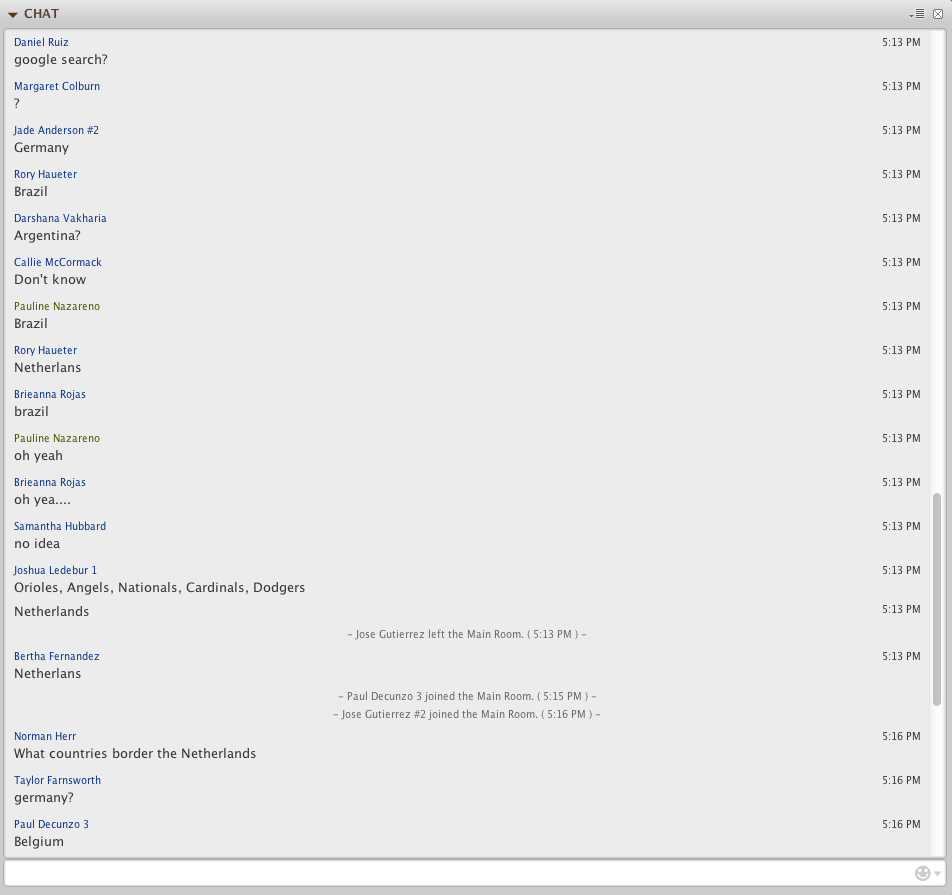The height and width of the screenshot is (895, 952).
Task: Expand the emoticon dropdown arrow
Action: pos(937,874)
